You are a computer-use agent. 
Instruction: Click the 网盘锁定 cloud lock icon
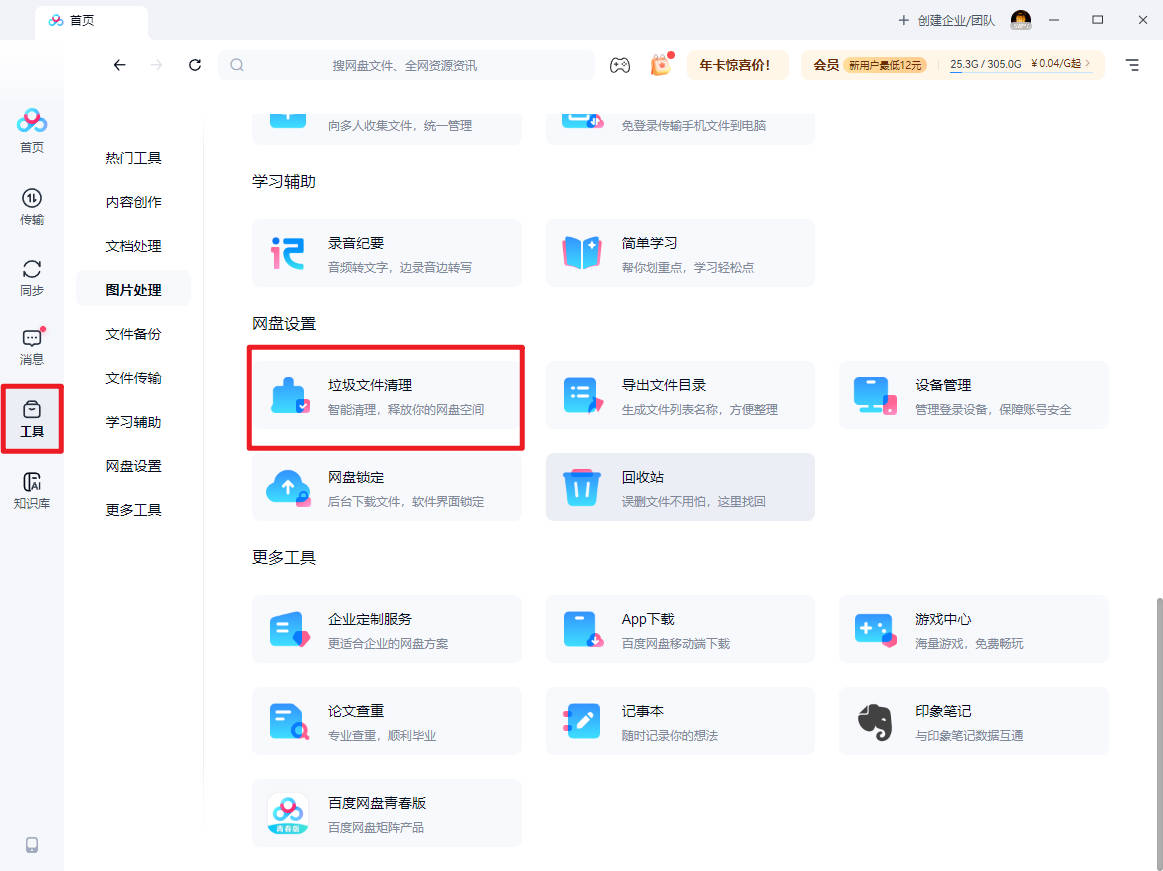(x=289, y=487)
